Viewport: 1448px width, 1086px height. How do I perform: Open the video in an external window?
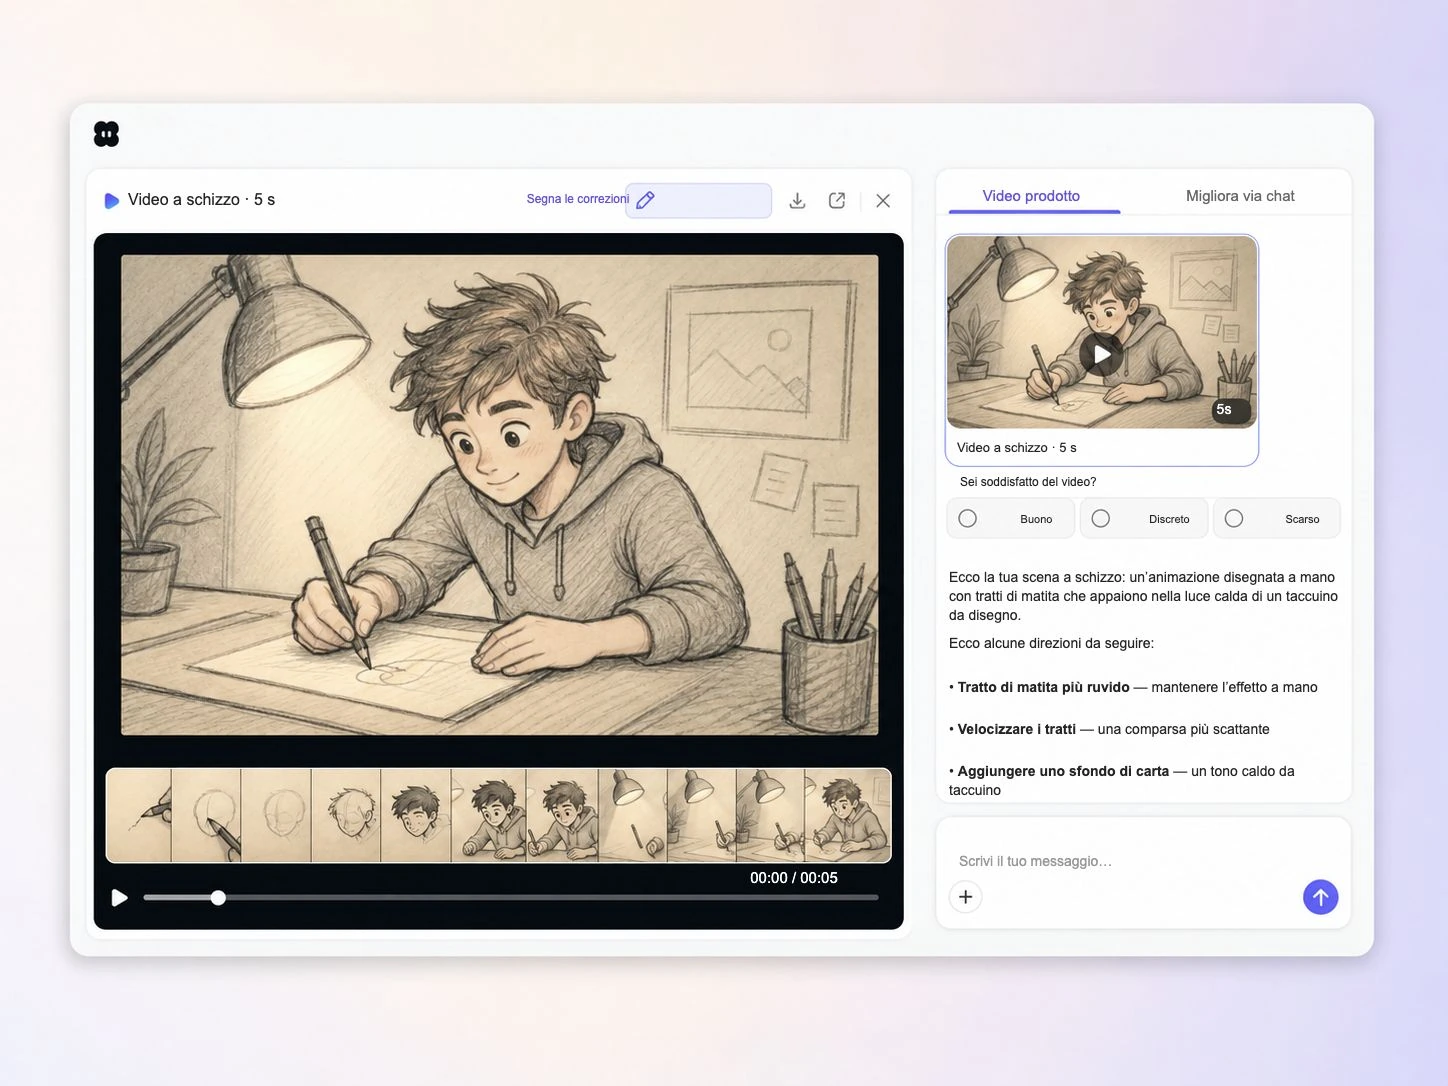click(x=837, y=201)
